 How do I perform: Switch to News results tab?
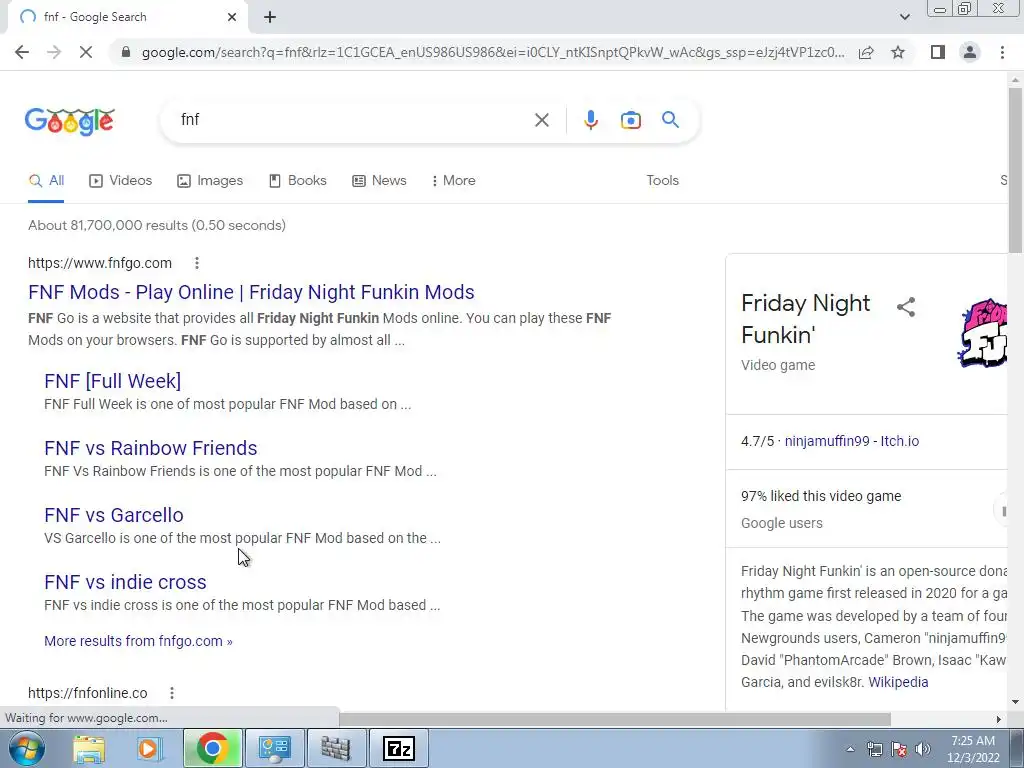(x=379, y=181)
